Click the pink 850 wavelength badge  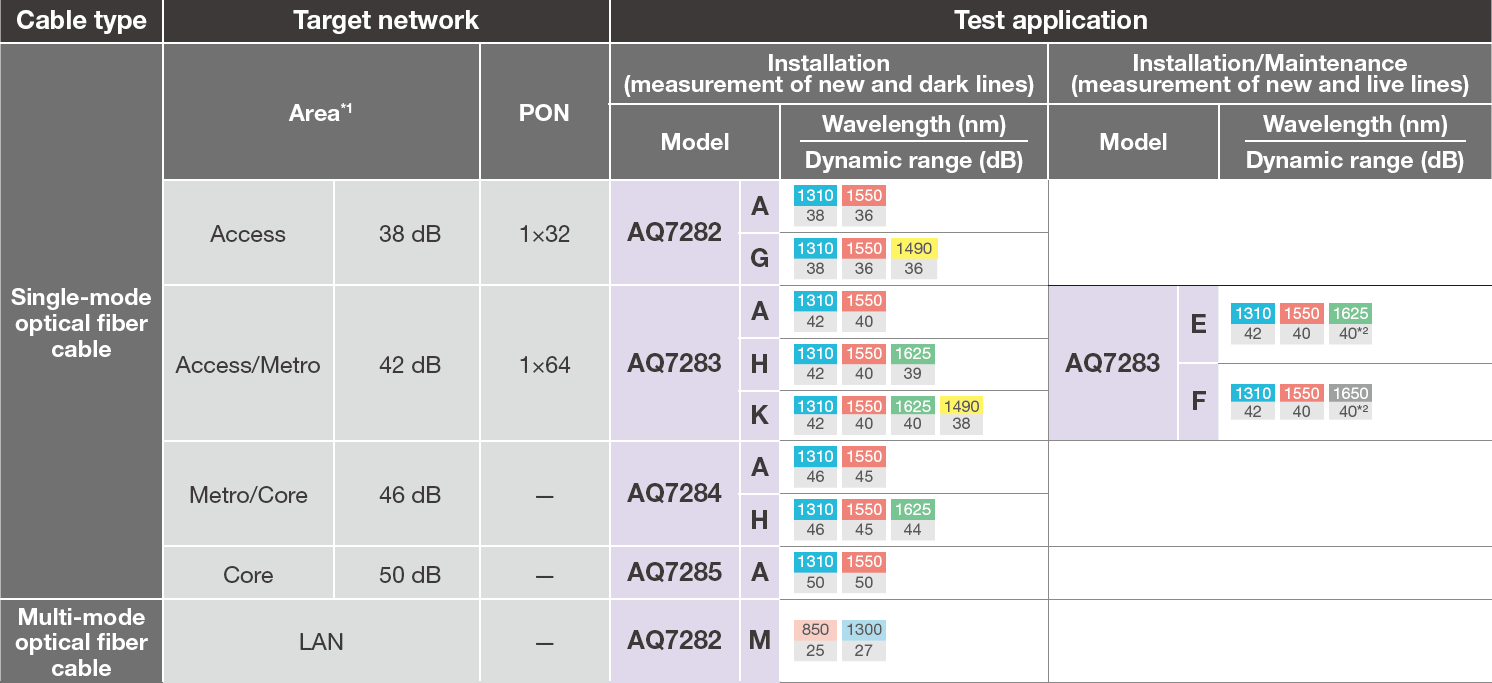point(816,631)
